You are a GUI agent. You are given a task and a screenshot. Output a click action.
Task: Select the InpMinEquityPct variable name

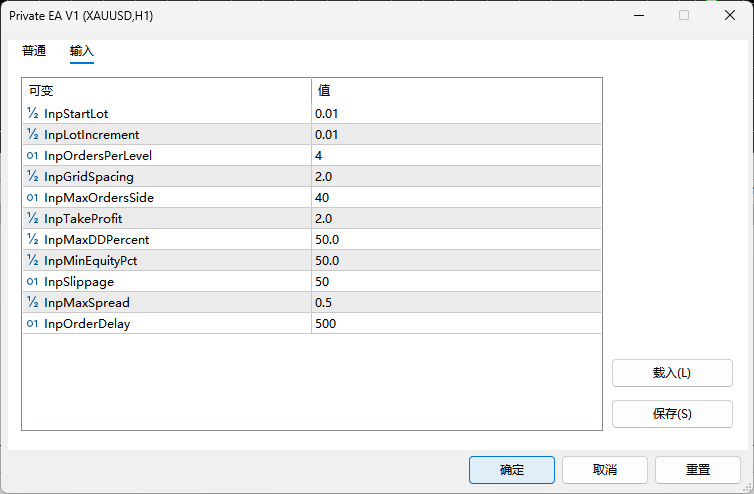(90, 261)
